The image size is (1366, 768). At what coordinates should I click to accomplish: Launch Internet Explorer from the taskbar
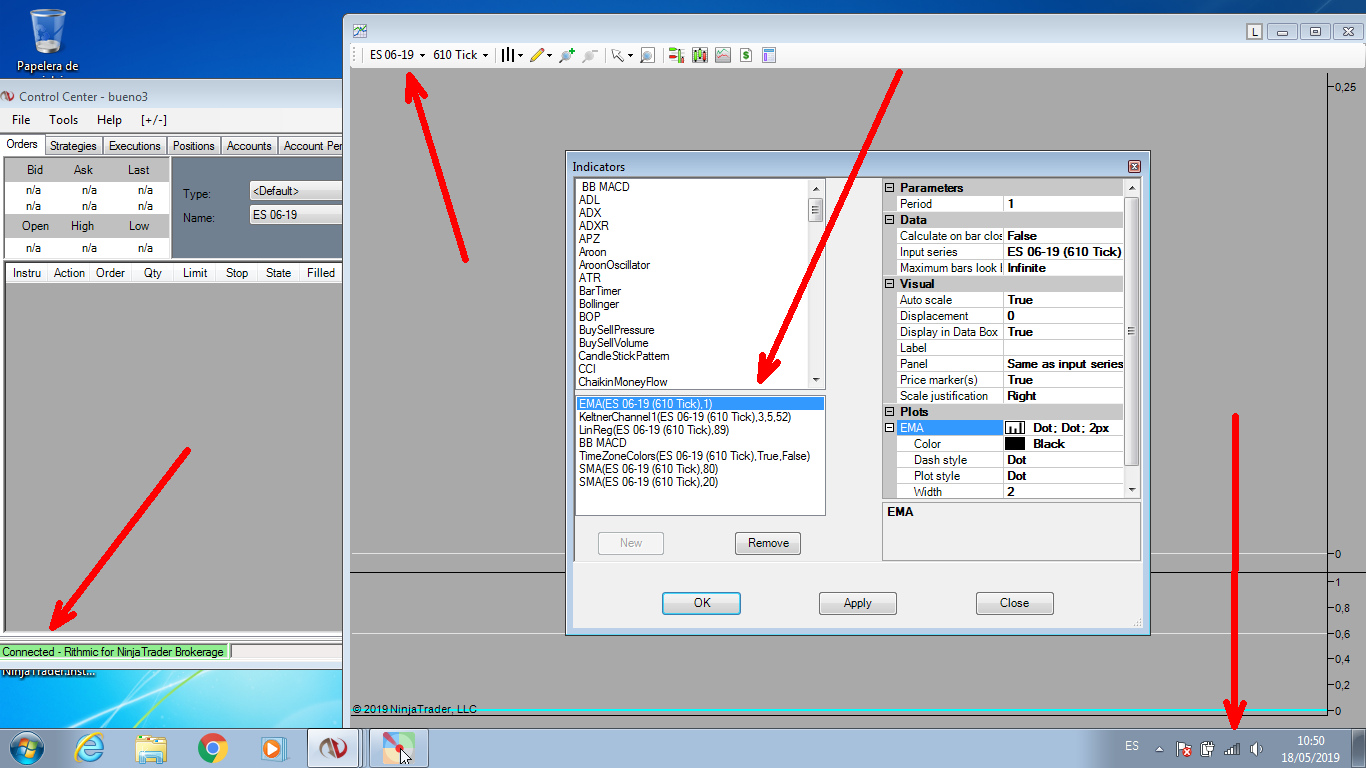[90, 748]
